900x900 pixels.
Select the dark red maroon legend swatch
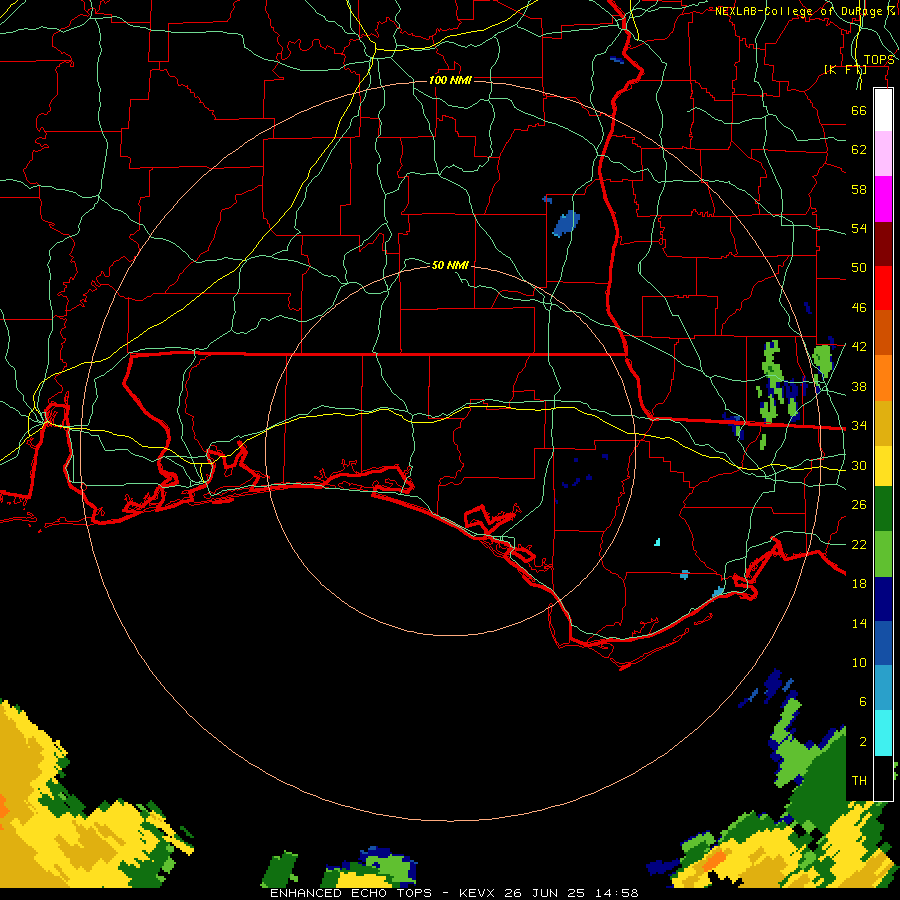coord(883,244)
